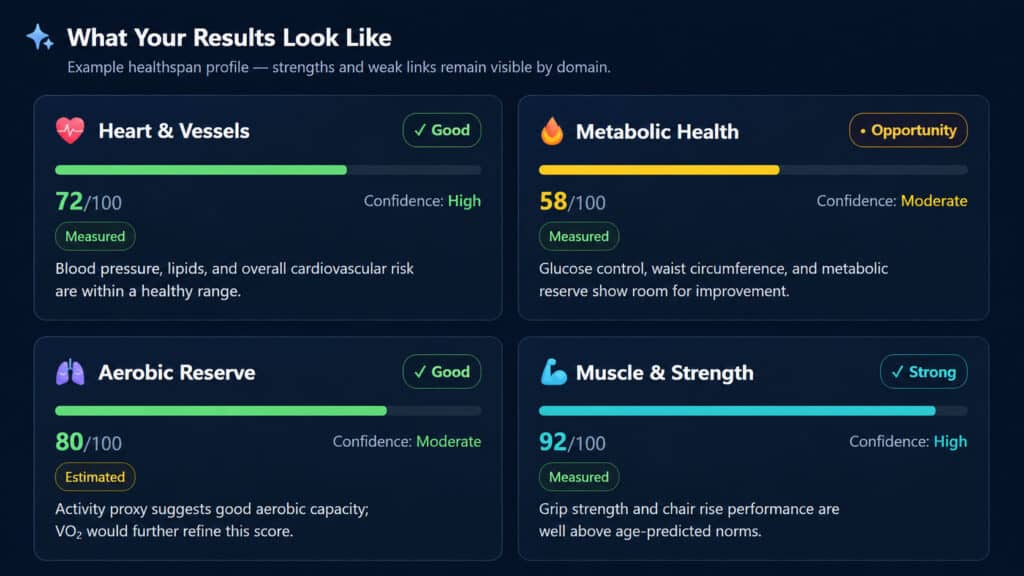Click the teal Muscle & Strength progress bar
Screen dimensions: 1024x576
pyautogui.click(x=753, y=411)
